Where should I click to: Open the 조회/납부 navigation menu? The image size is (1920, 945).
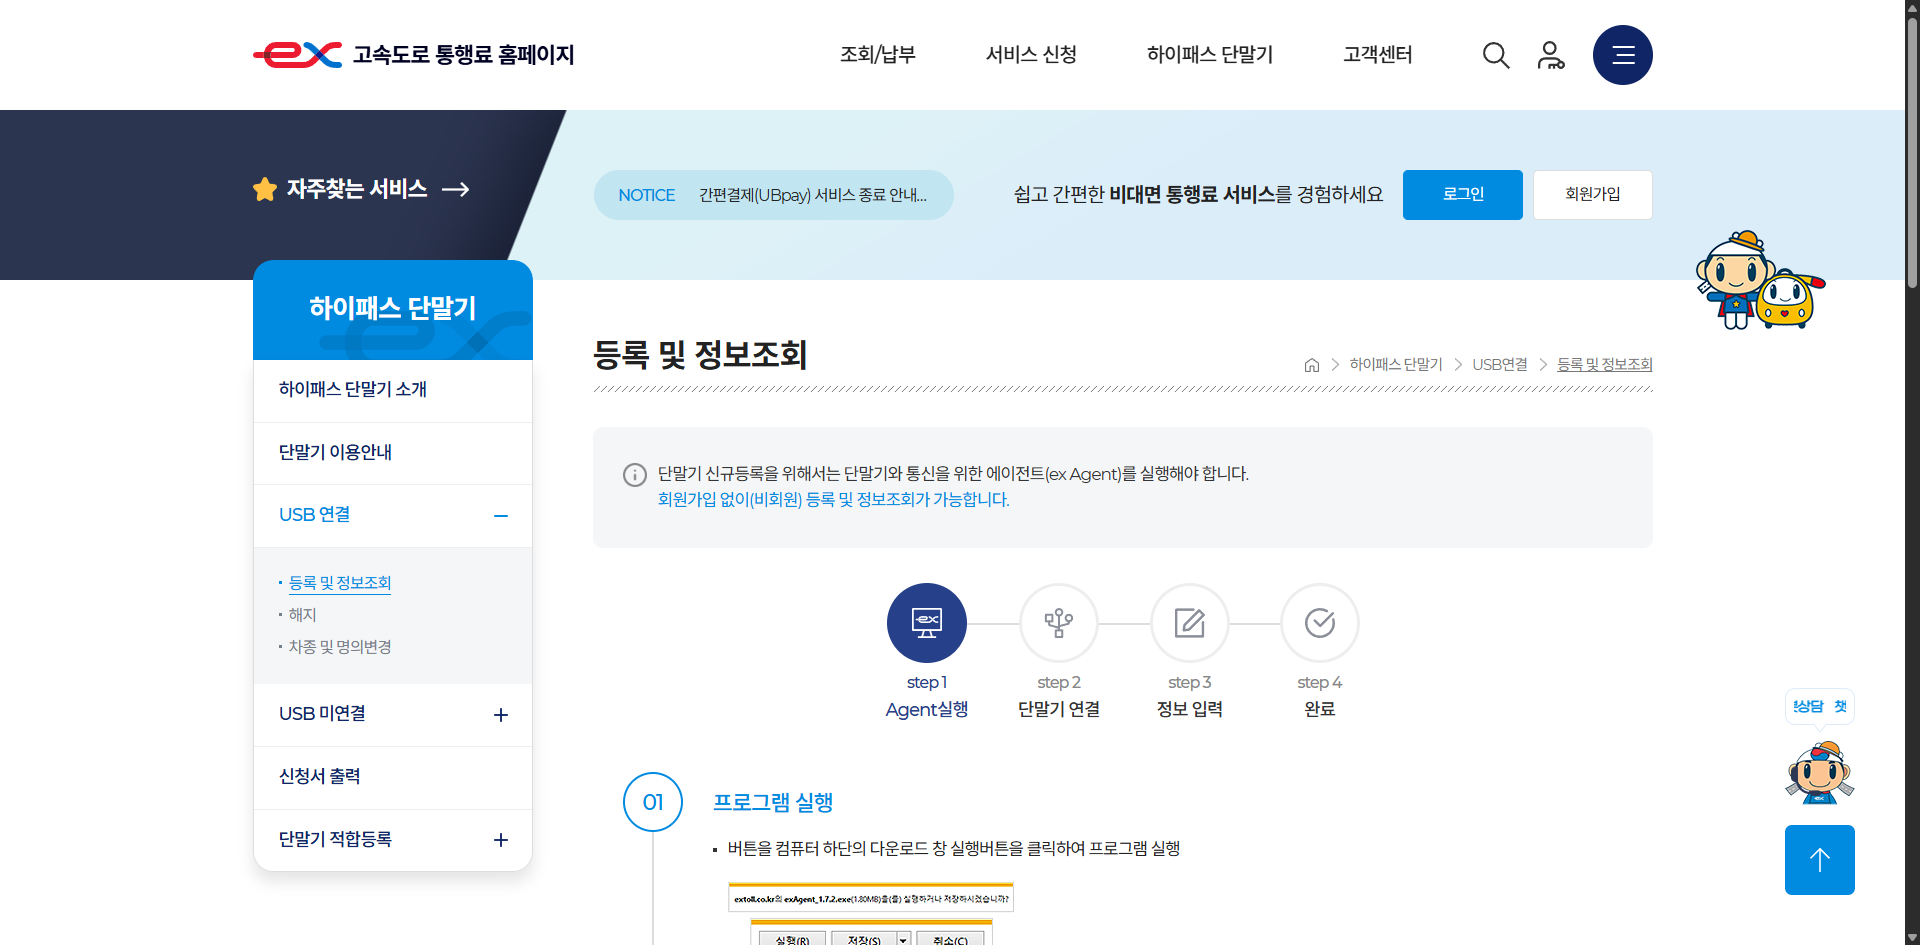(x=878, y=55)
